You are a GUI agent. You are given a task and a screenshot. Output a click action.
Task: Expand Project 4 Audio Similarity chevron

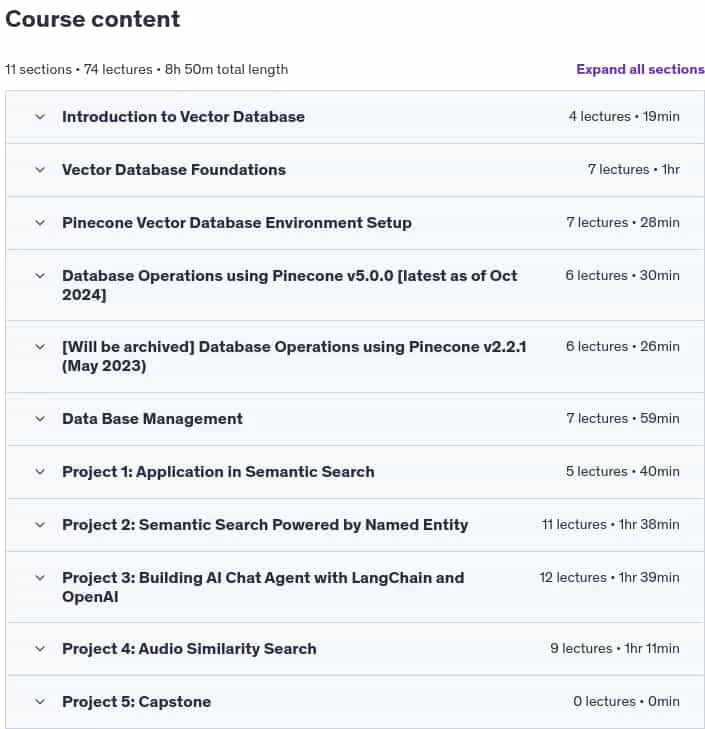coord(40,649)
